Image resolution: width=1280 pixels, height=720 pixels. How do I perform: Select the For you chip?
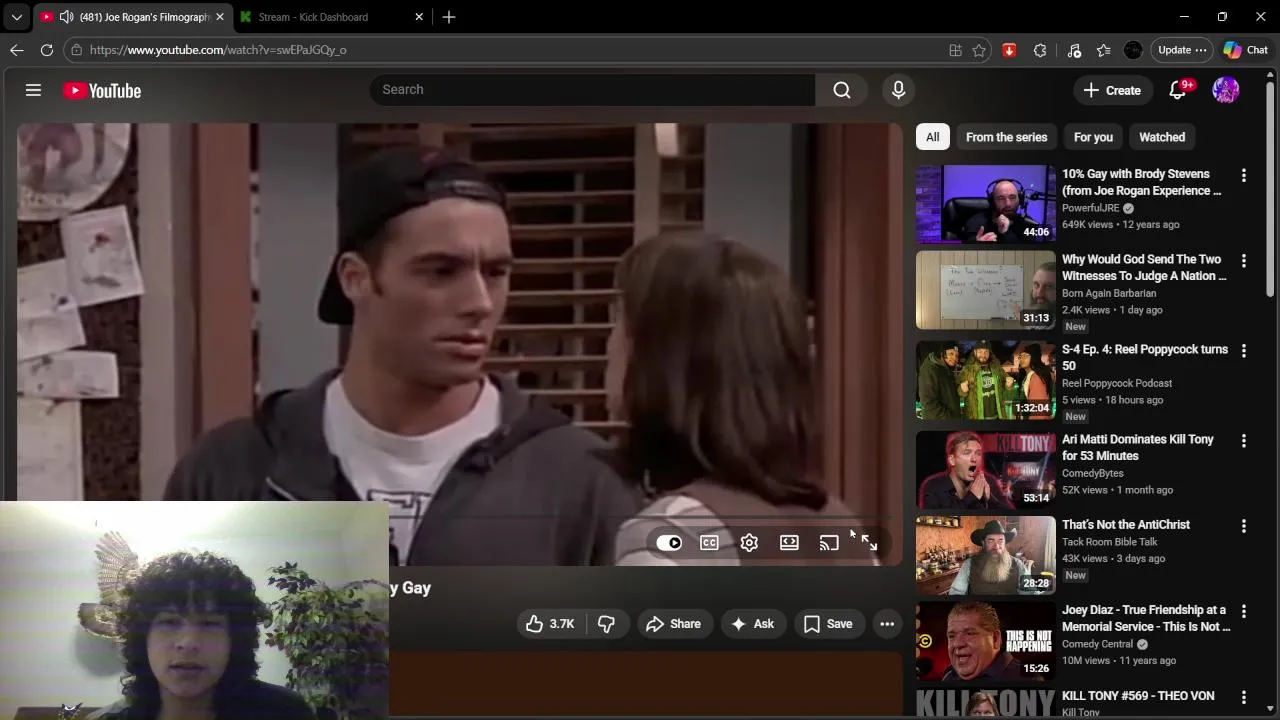click(x=1093, y=137)
